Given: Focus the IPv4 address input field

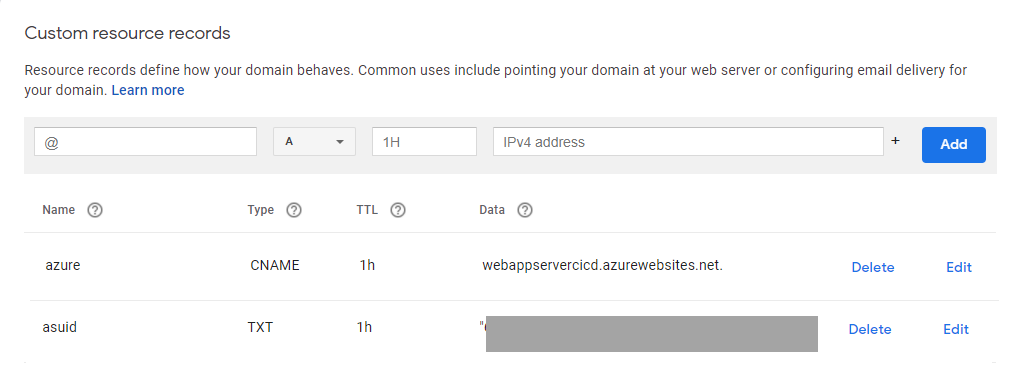Looking at the screenshot, I should click(x=688, y=142).
